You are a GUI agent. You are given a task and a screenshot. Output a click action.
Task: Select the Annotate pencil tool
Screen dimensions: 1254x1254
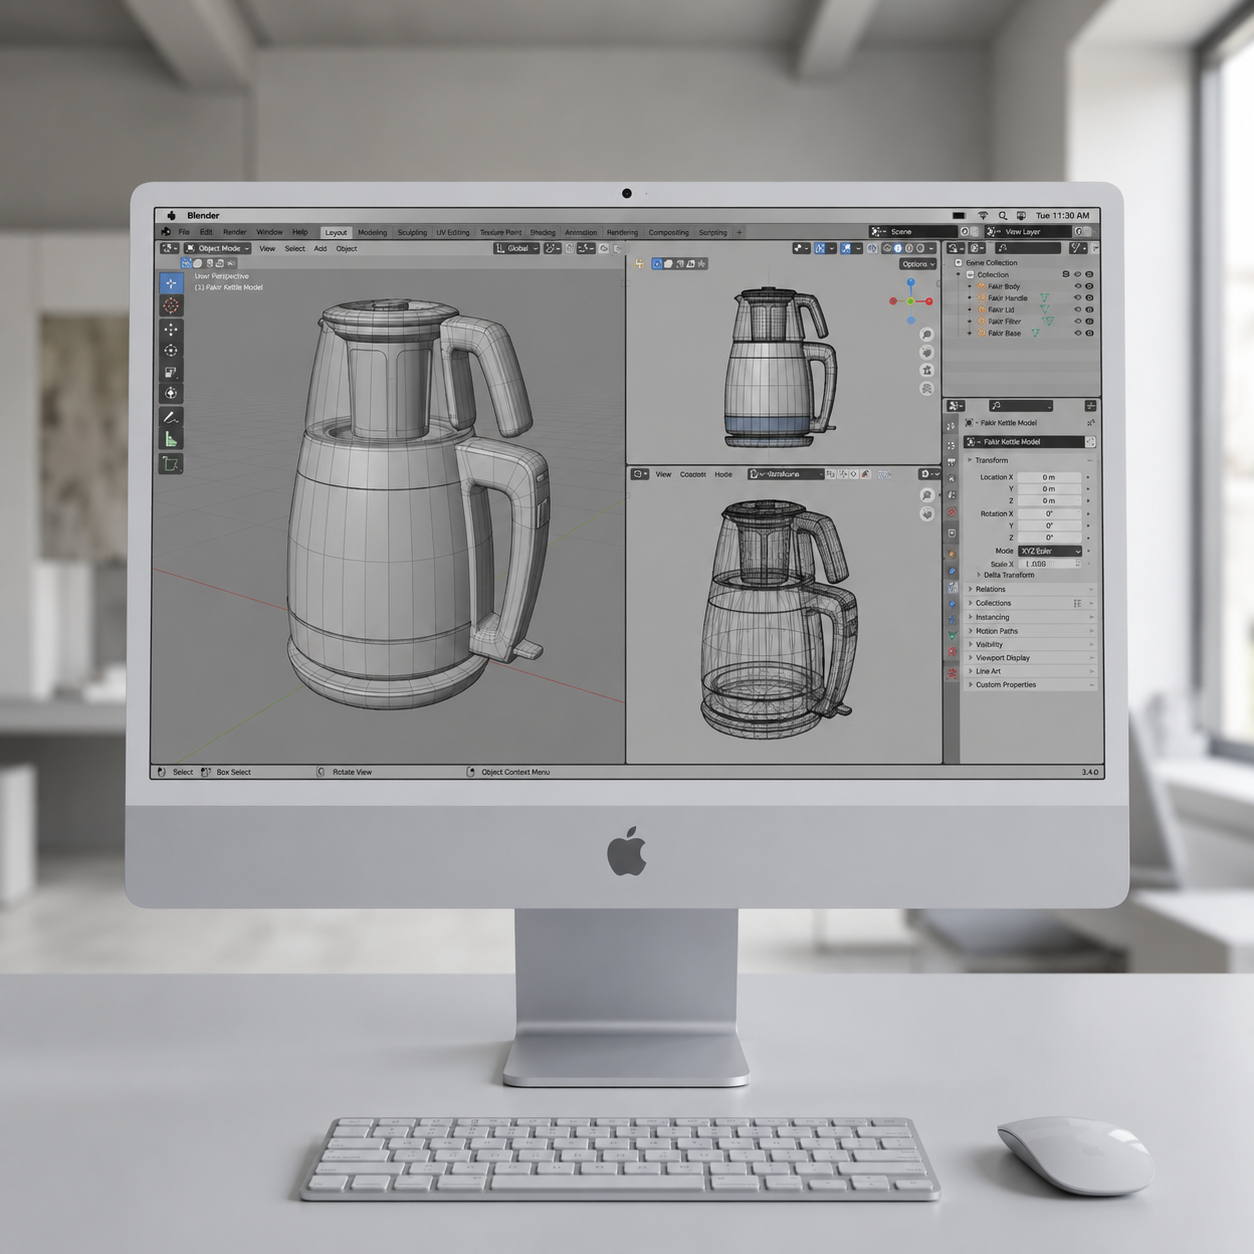(x=171, y=417)
